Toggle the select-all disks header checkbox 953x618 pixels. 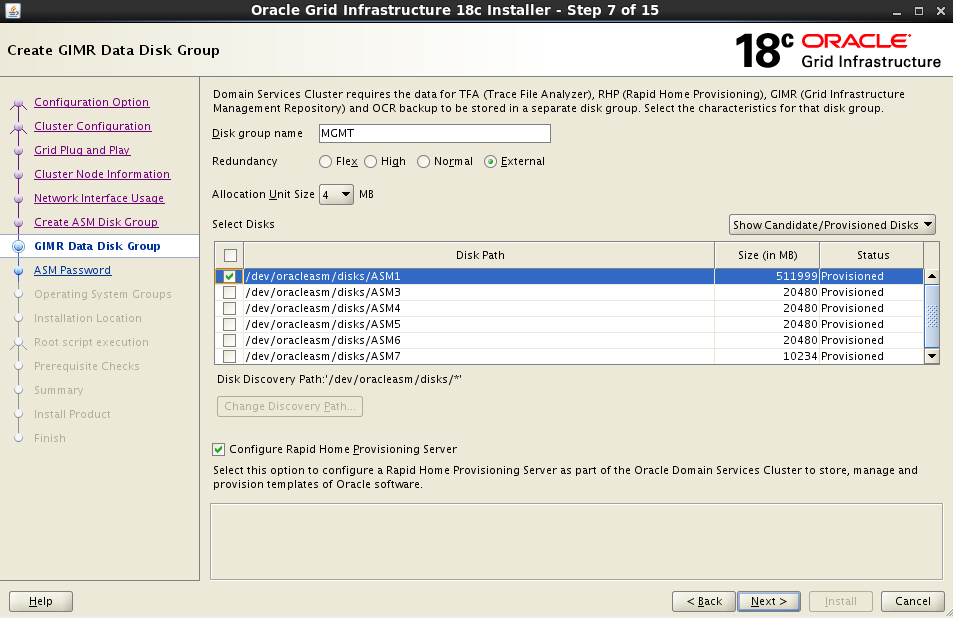click(230, 255)
